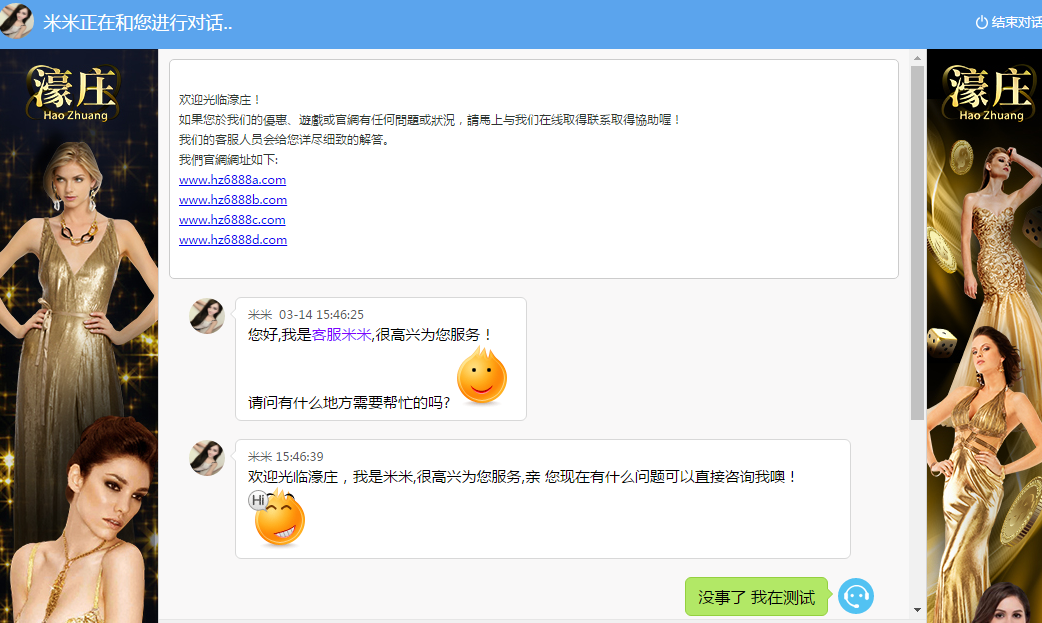Click agent avatar beside 15:46:39 message

tap(207, 458)
